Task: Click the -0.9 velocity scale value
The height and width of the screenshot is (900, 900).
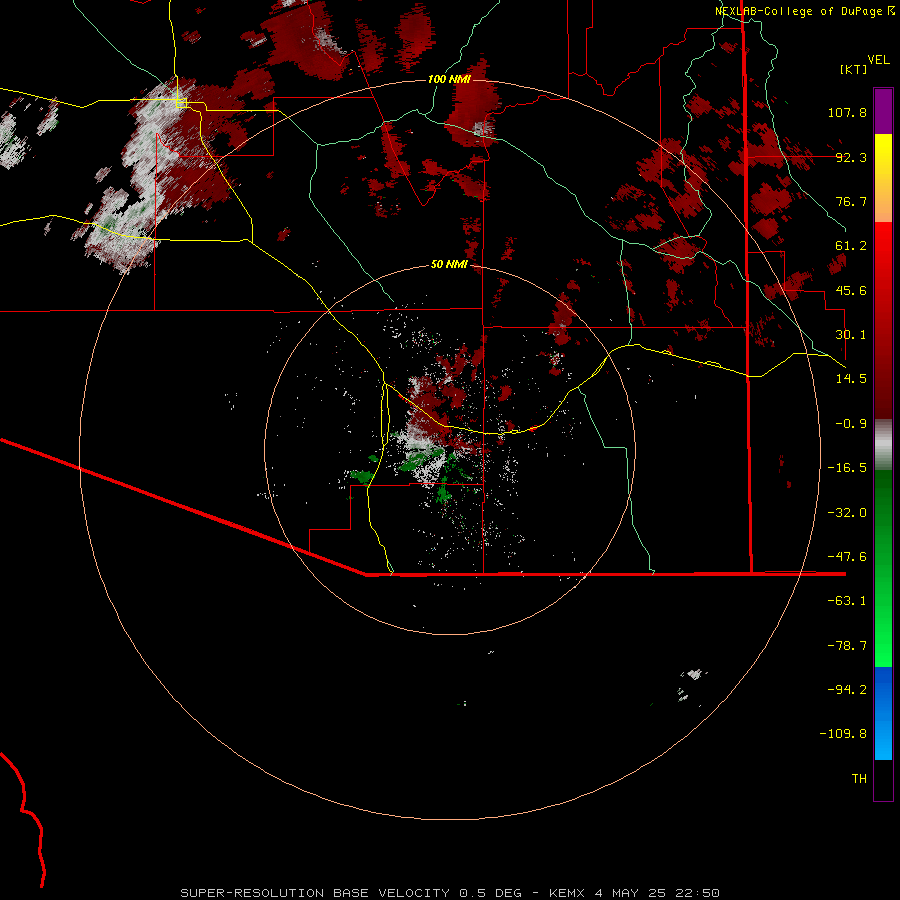Action: 851,424
